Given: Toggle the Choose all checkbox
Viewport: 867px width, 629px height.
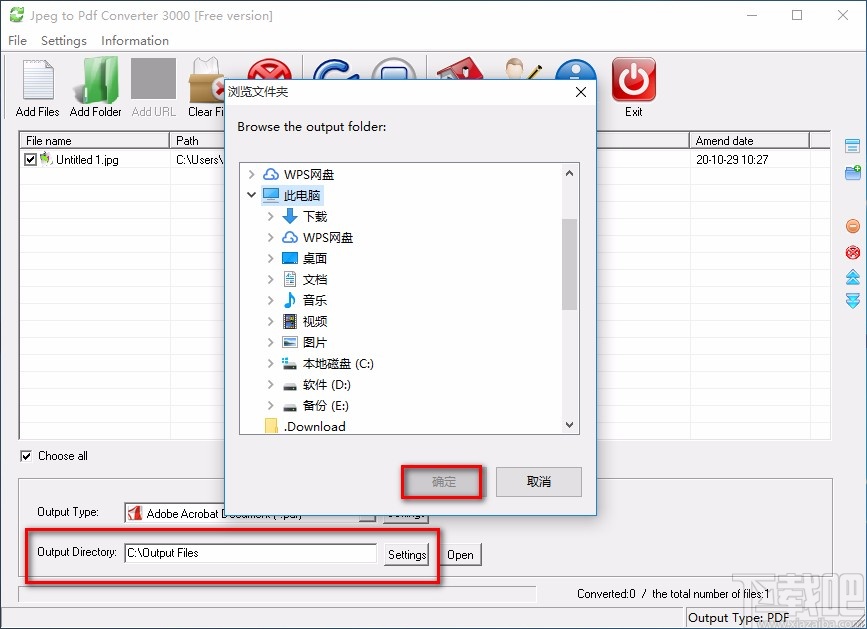Looking at the screenshot, I should pos(25,456).
